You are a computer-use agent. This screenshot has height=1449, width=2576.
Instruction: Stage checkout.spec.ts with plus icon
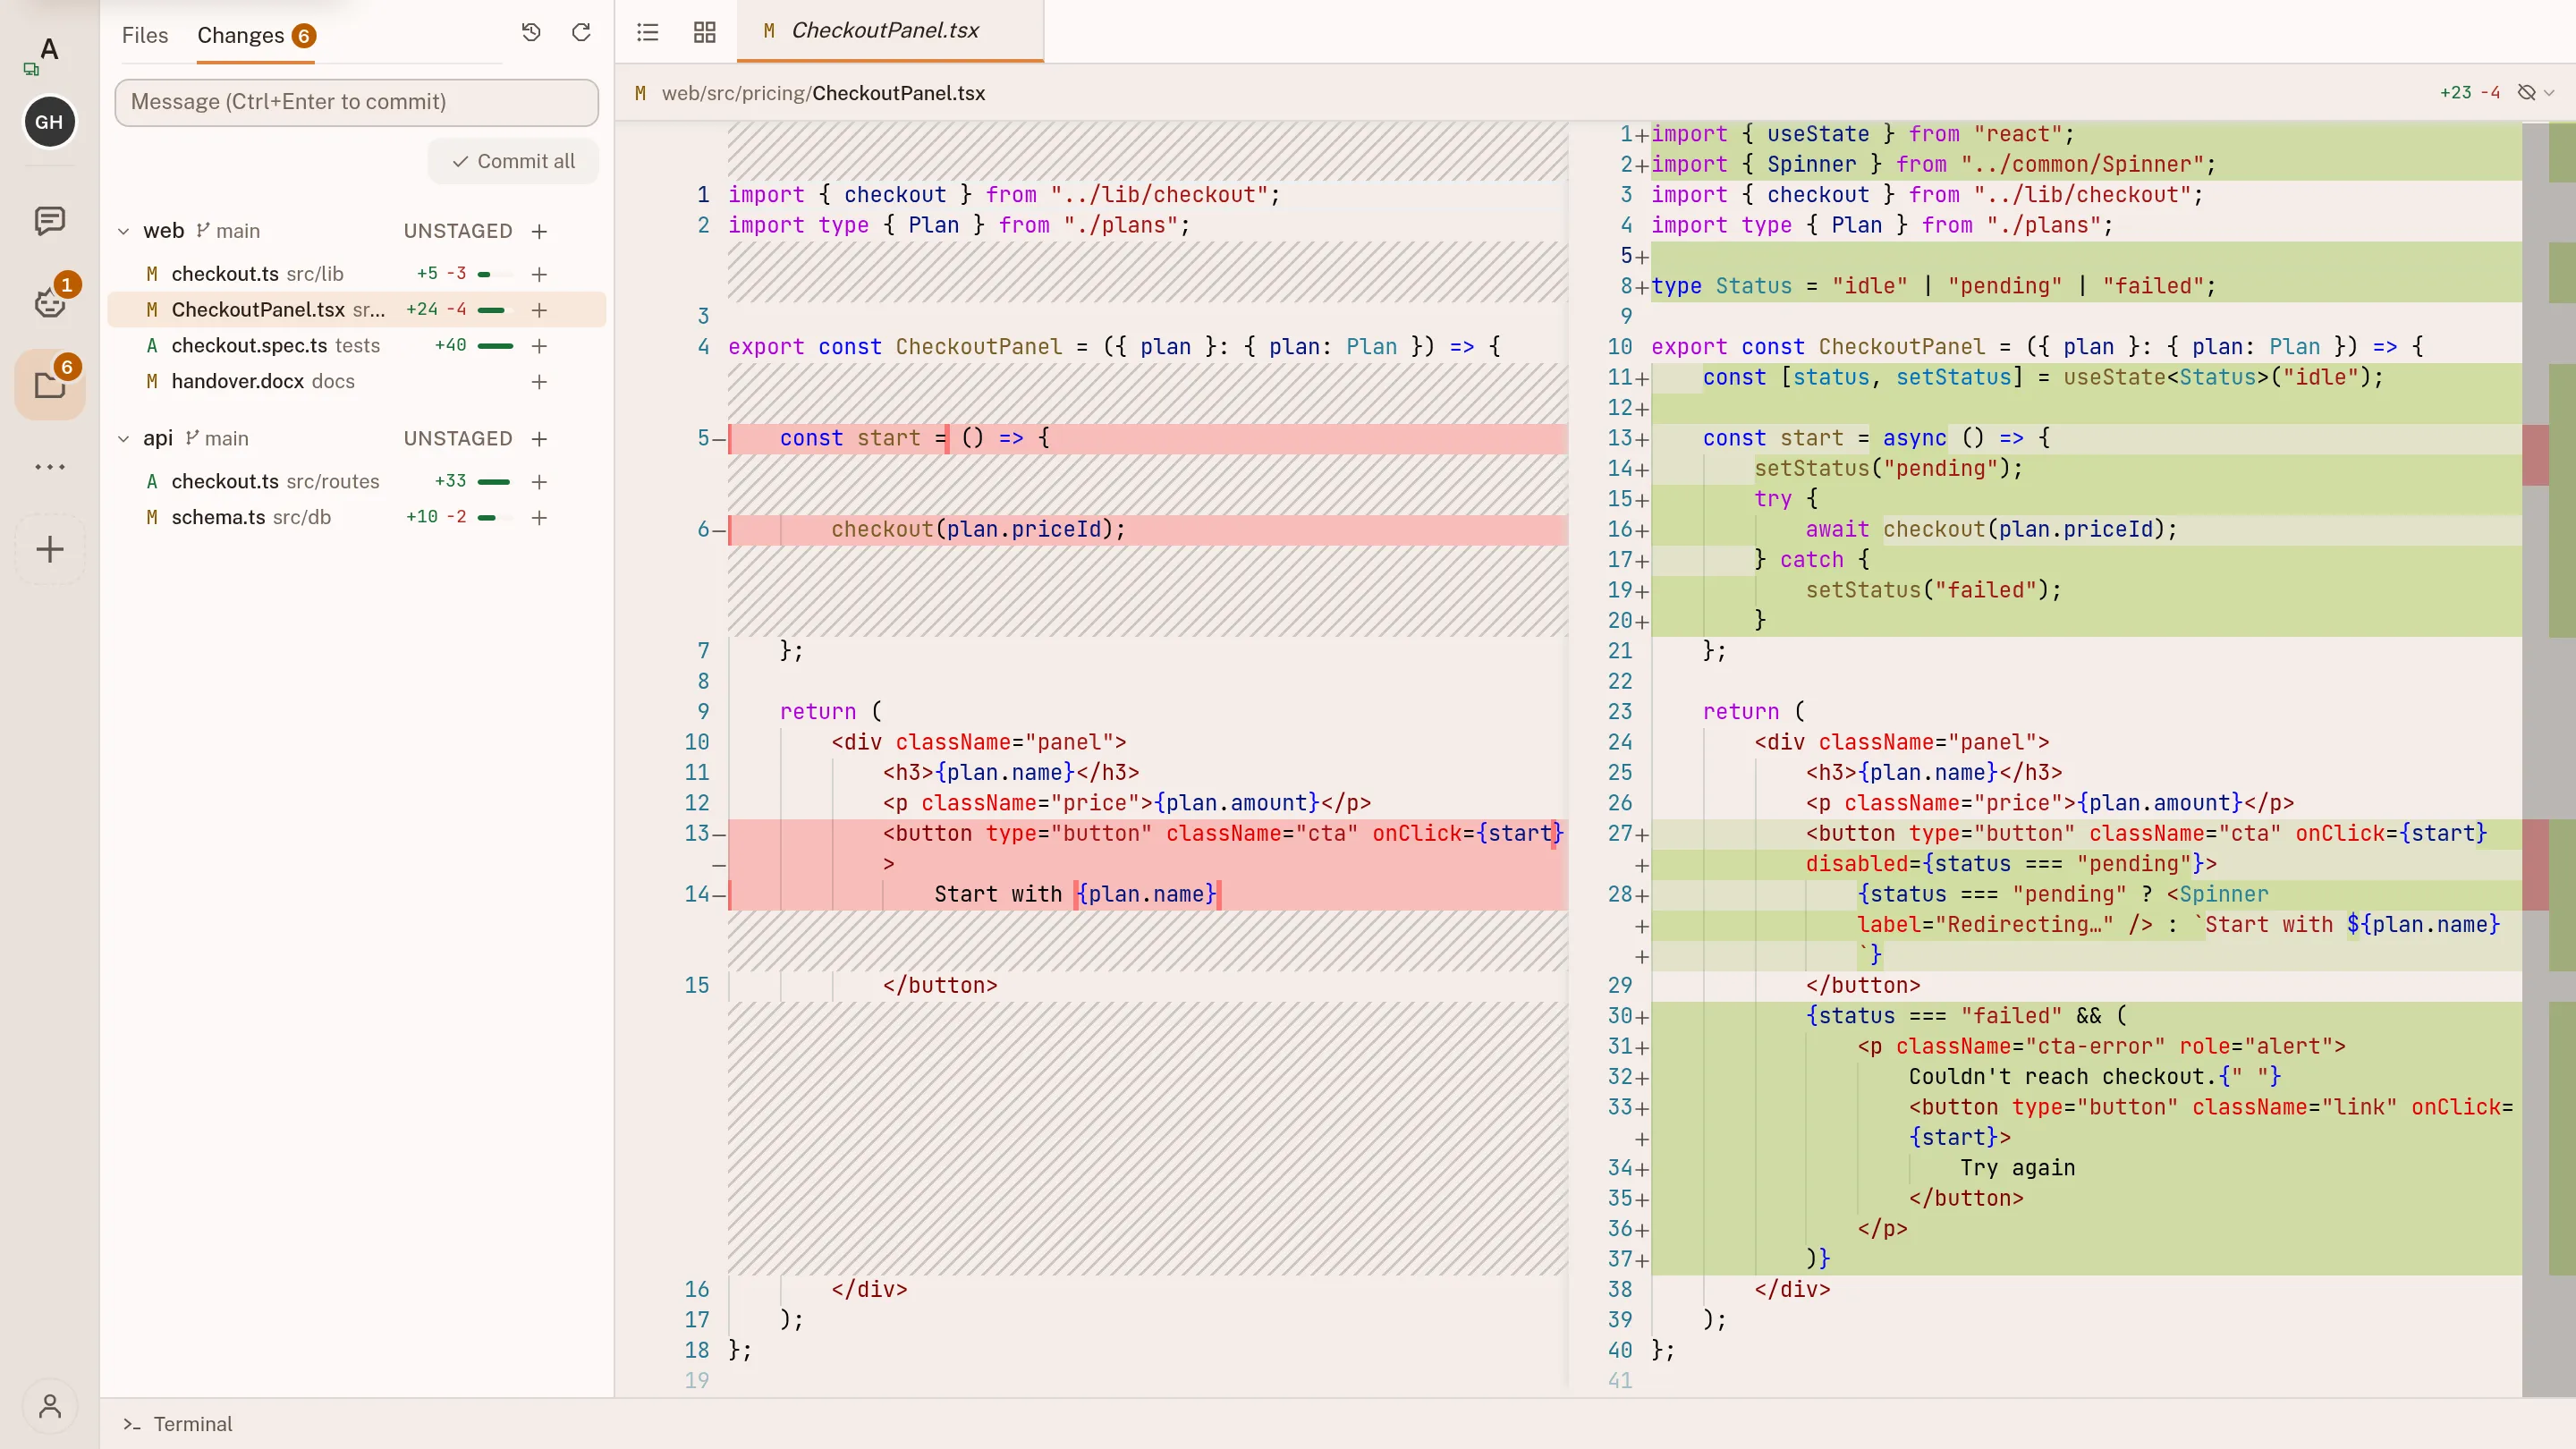point(539,346)
